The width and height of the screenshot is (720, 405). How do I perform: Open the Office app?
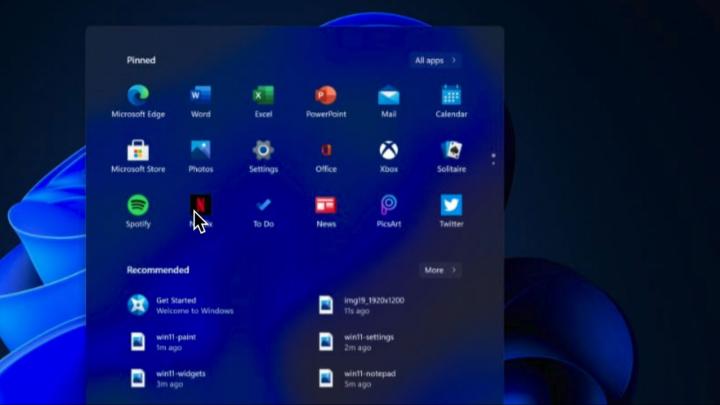(x=326, y=157)
